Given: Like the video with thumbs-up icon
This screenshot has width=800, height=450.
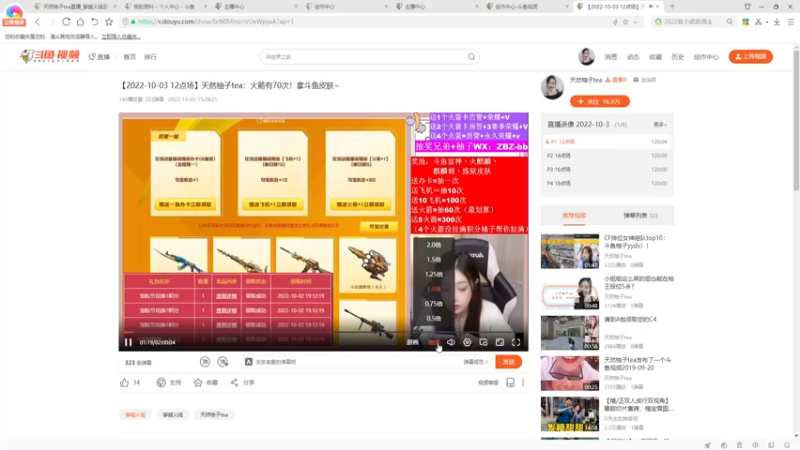Looking at the screenshot, I should 124,383.
